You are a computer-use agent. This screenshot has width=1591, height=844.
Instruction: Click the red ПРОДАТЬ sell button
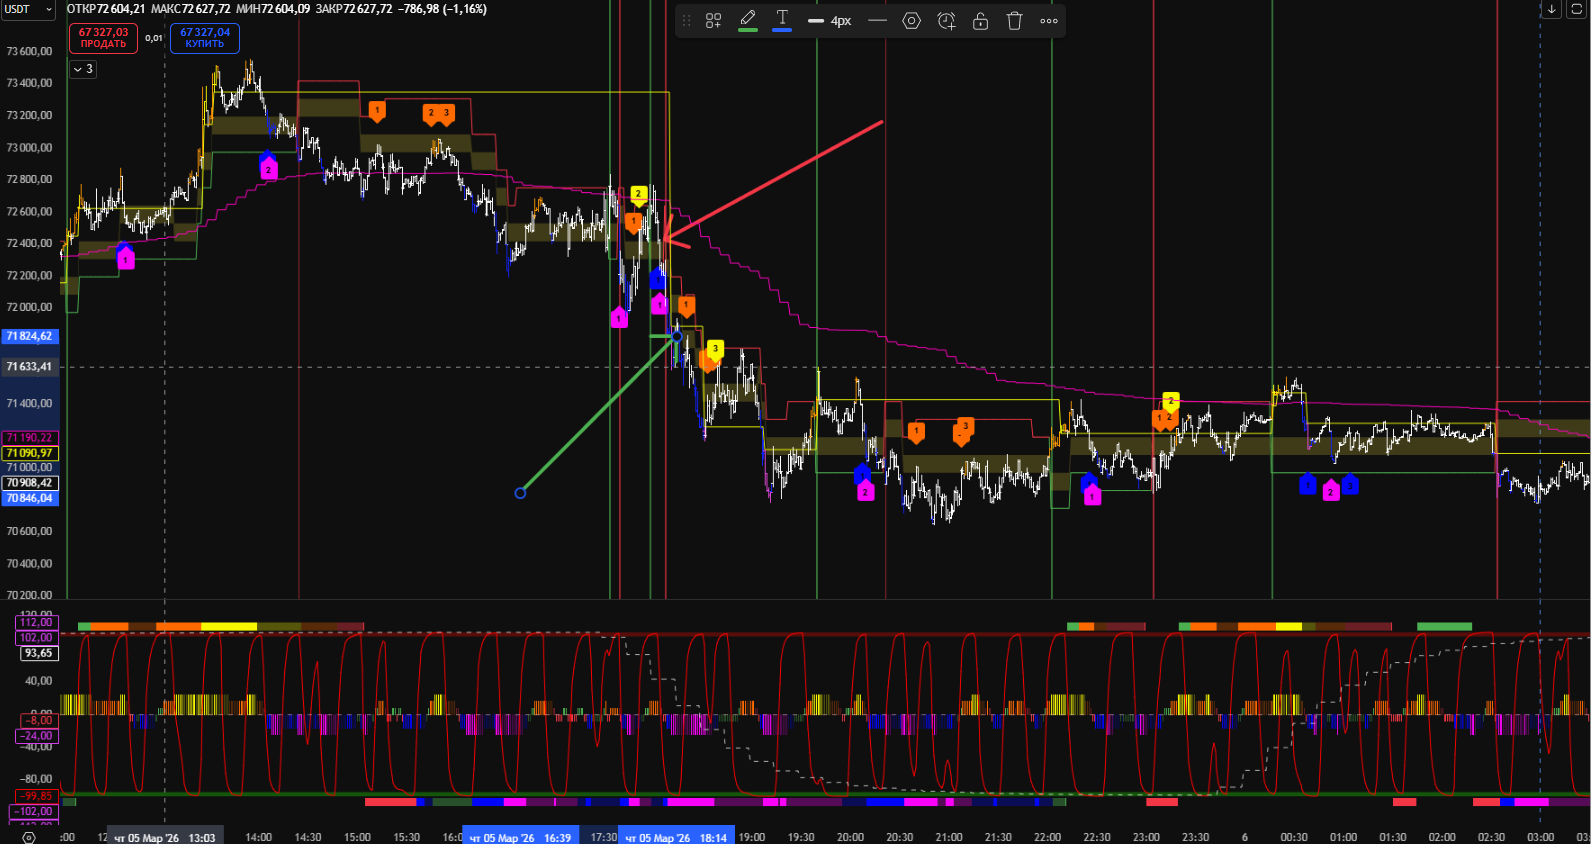point(103,38)
